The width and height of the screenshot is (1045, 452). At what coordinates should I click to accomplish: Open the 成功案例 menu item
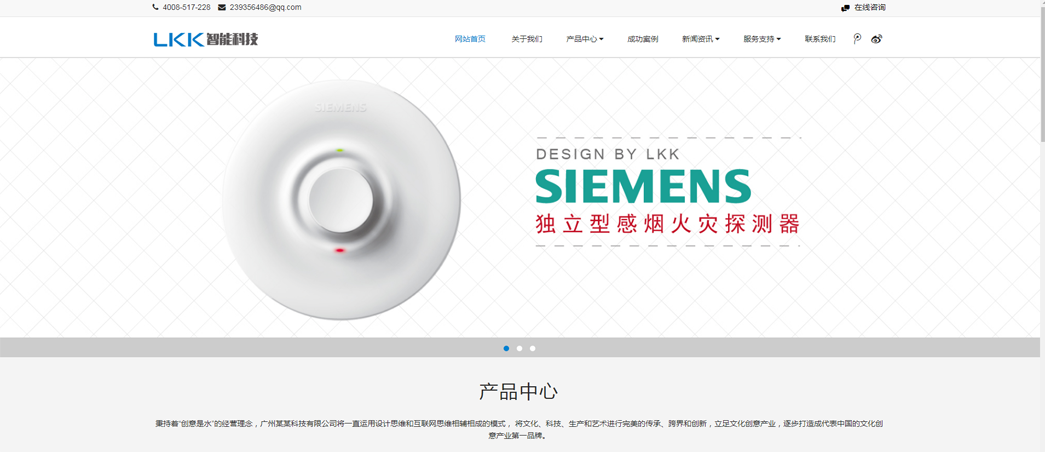[x=642, y=39]
